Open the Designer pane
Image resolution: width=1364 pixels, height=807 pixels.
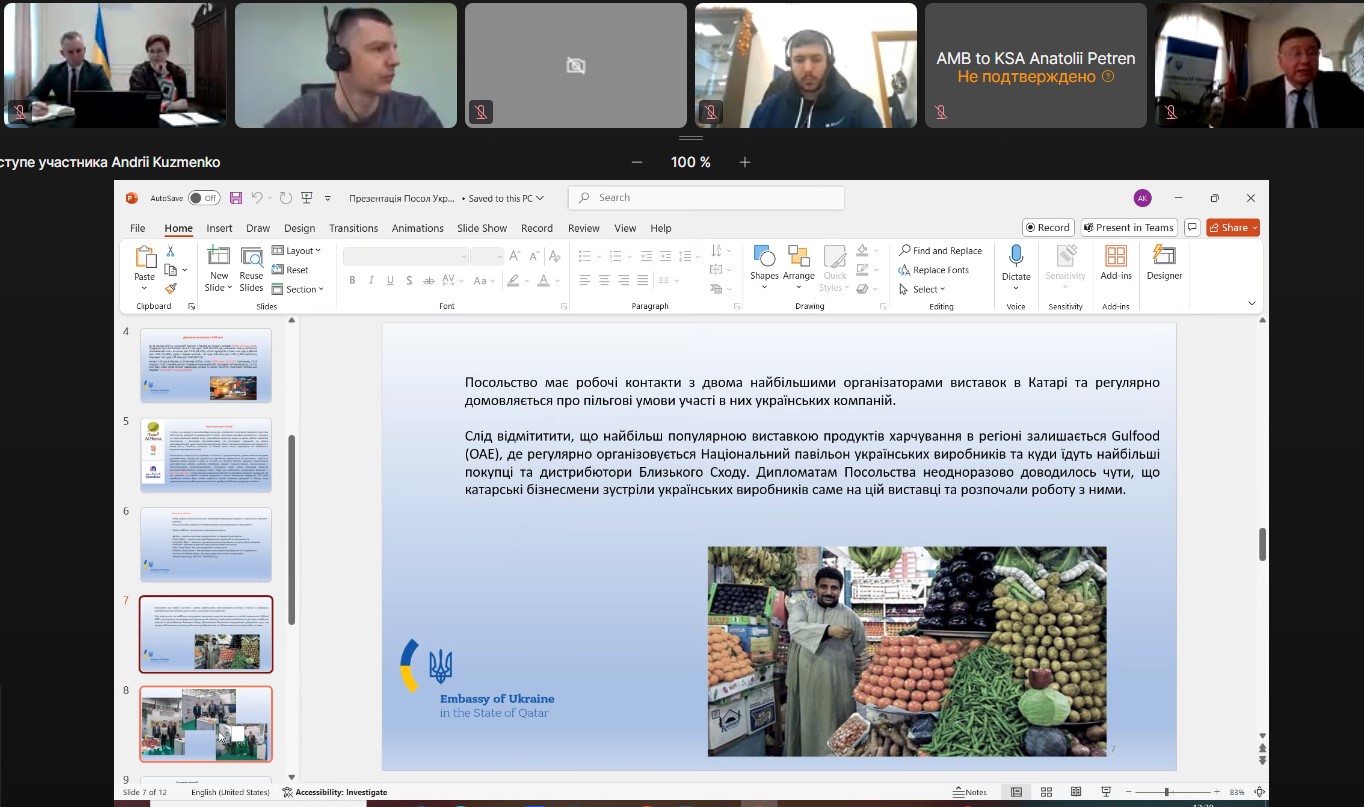point(1164,262)
